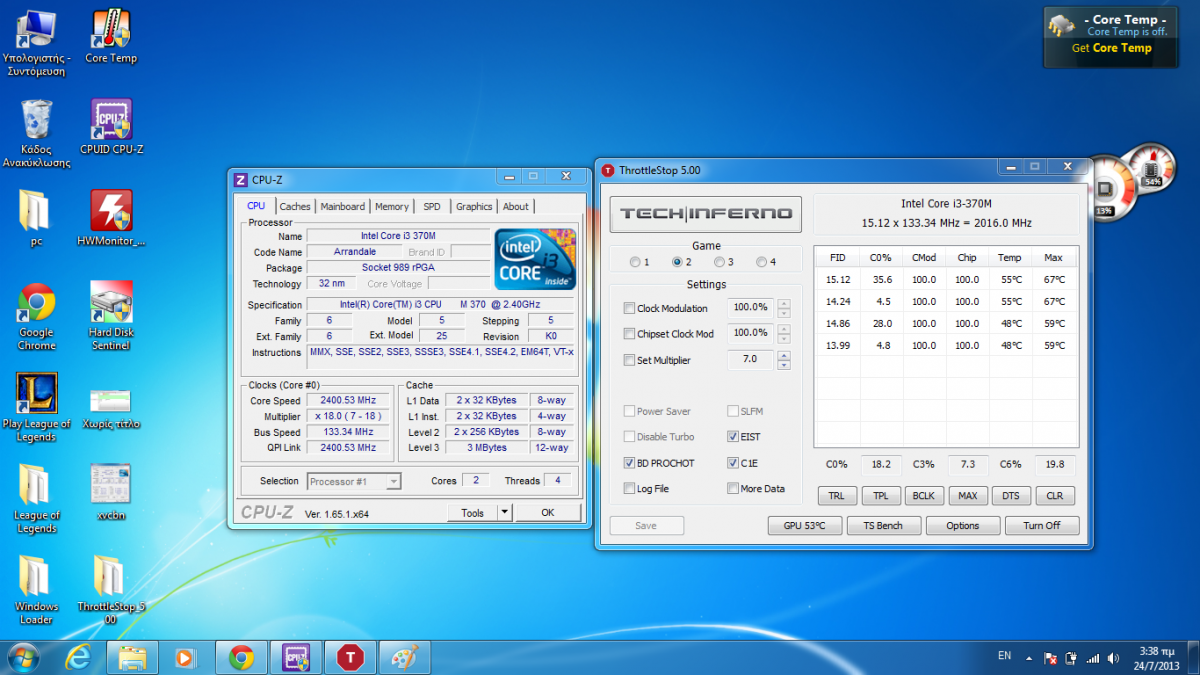Click the Turn Off button in ThrottleStop
Viewport: 1200px width, 675px height.
1041,525
